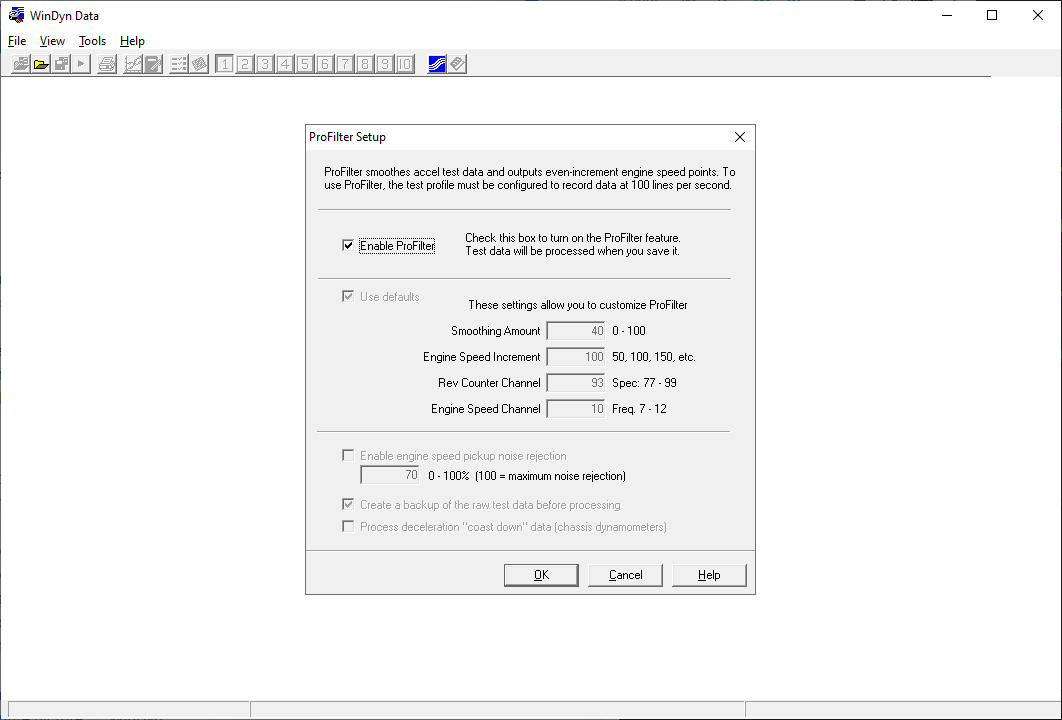Select page 4 toolbar button
Image resolution: width=1062 pixels, height=720 pixels.
(x=284, y=64)
